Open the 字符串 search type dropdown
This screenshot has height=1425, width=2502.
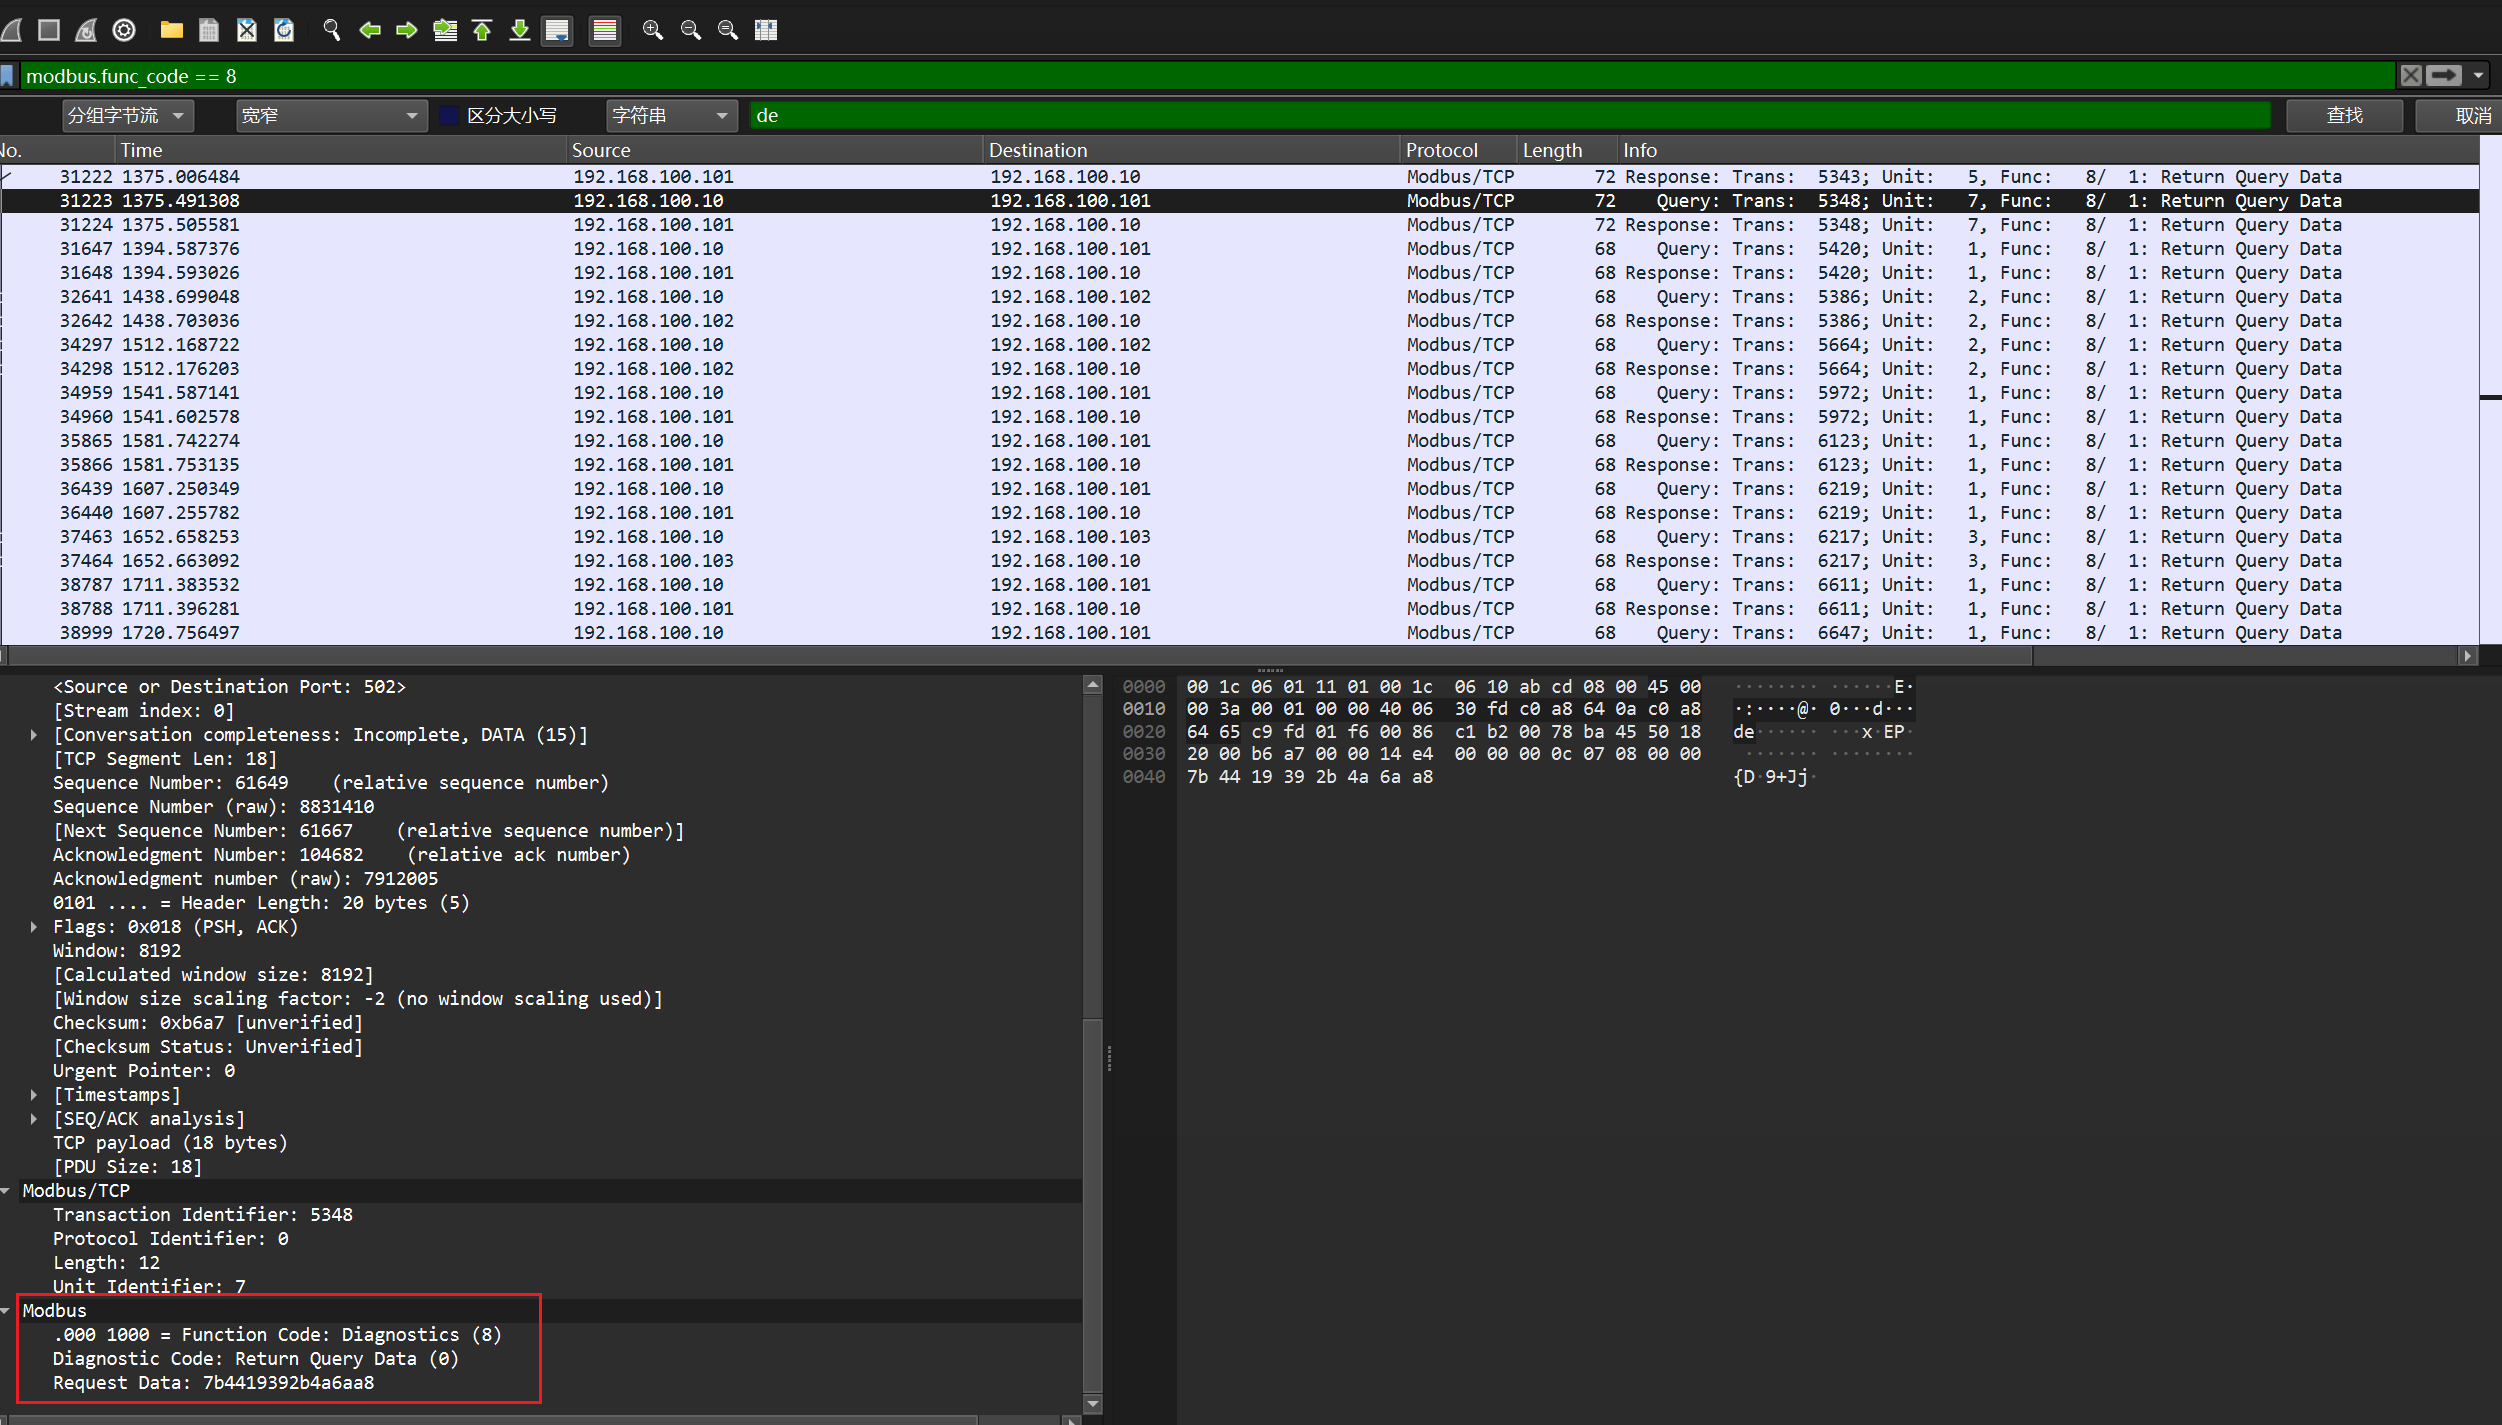[671, 116]
